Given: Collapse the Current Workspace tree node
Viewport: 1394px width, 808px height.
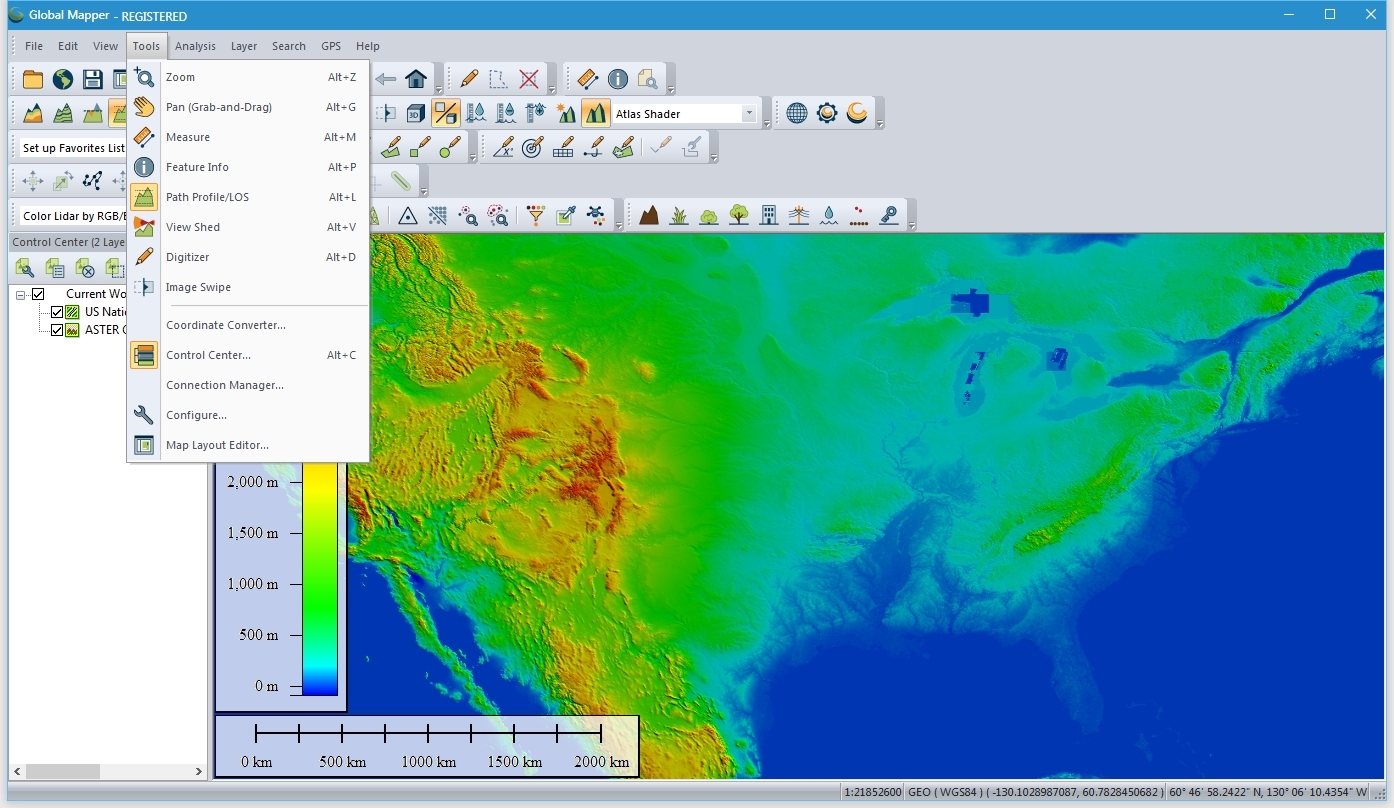Looking at the screenshot, I should tap(20, 295).
